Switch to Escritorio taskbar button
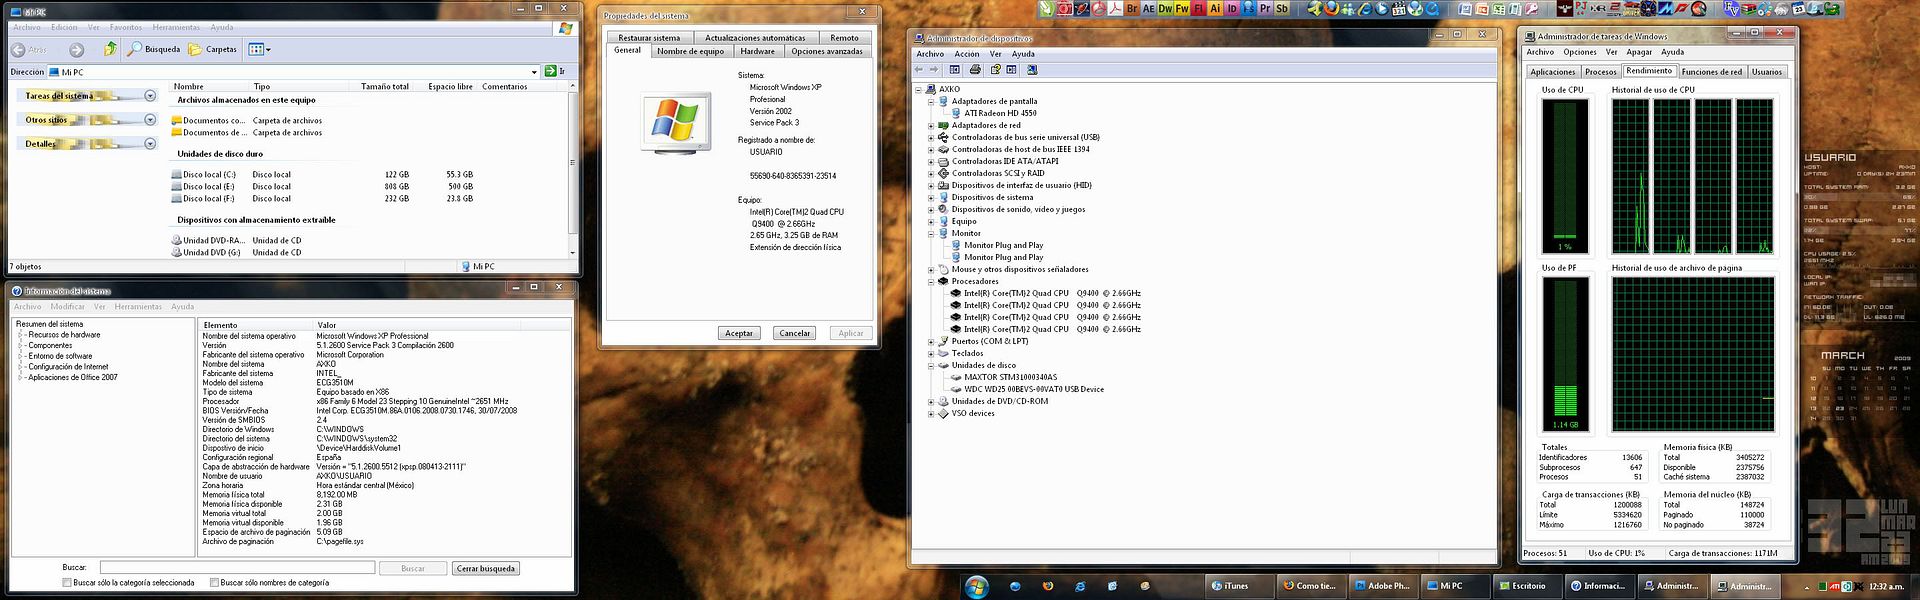 point(1527,586)
